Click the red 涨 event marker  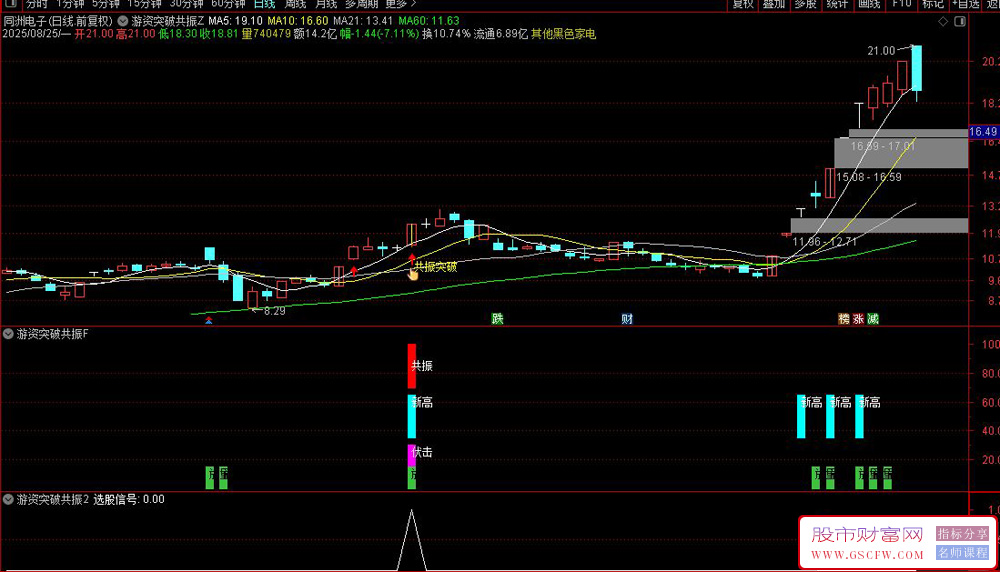858,319
